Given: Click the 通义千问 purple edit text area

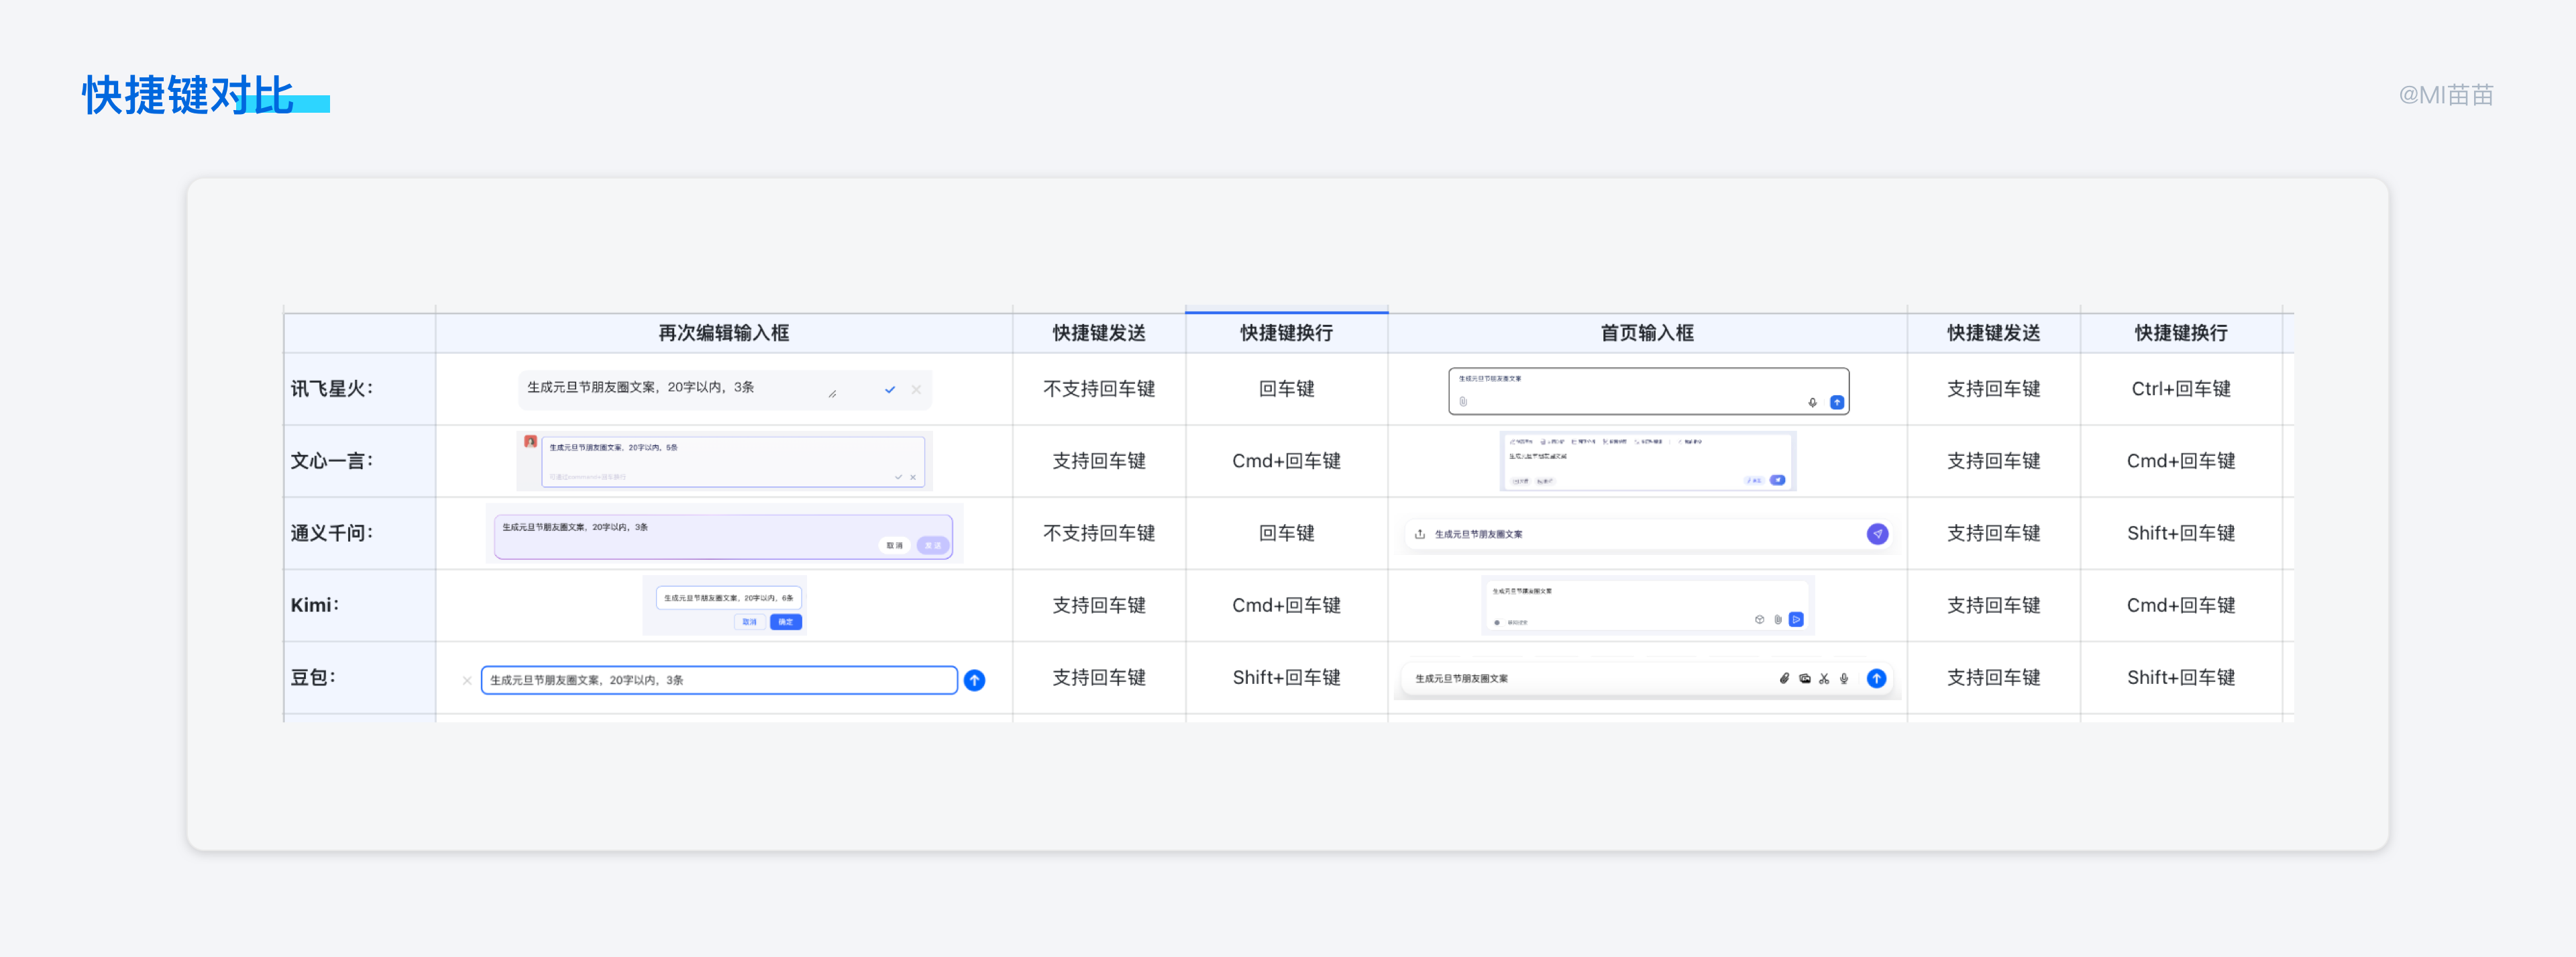Looking at the screenshot, I should (x=723, y=537).
